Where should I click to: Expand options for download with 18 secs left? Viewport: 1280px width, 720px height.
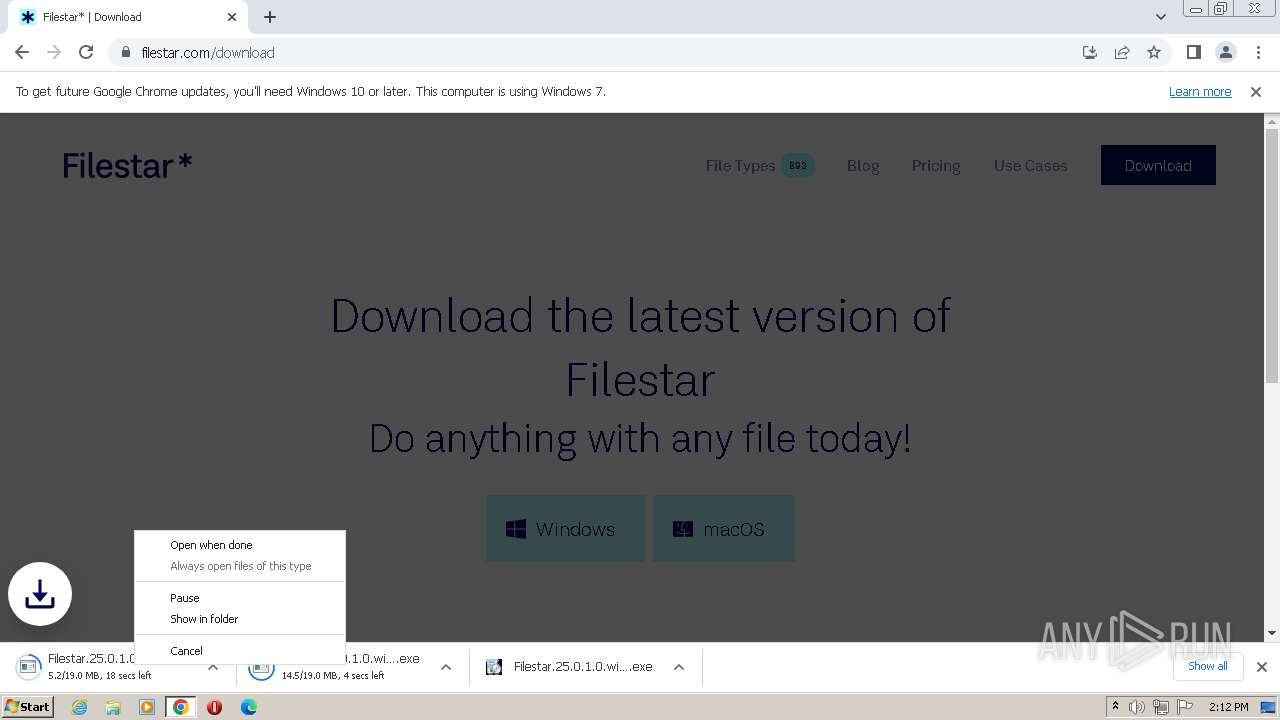tap(213, 667)
